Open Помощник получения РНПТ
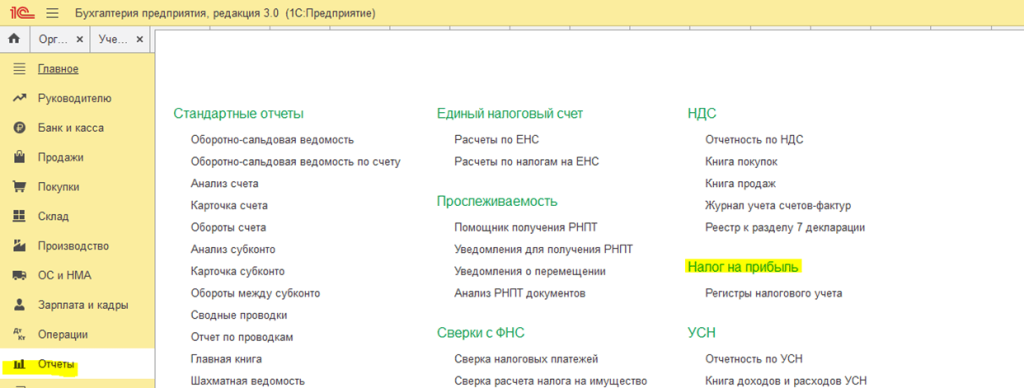Image resolution: width=1024 pixels, height=388 pixels. [x=526, y=227]
